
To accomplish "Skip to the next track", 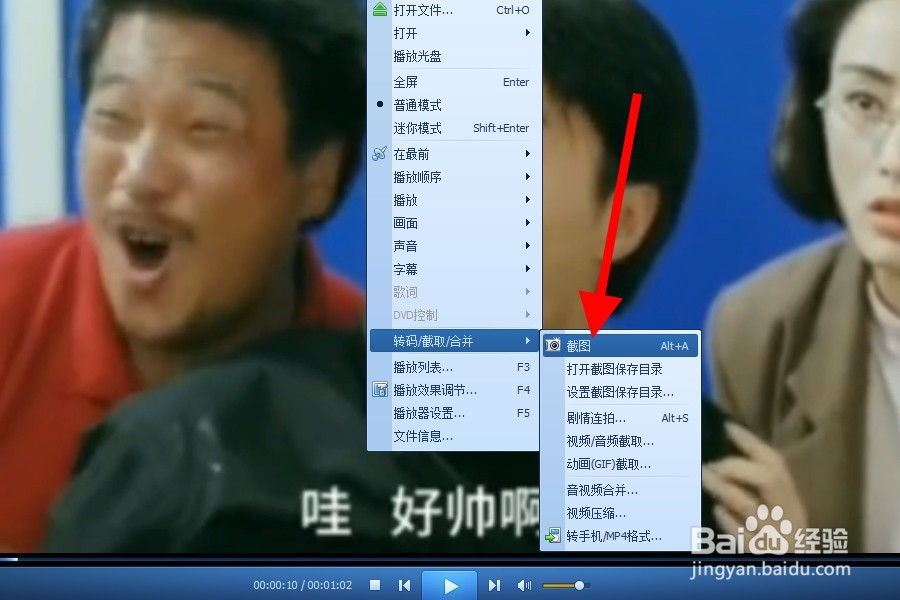I will (x=494, y=585).
